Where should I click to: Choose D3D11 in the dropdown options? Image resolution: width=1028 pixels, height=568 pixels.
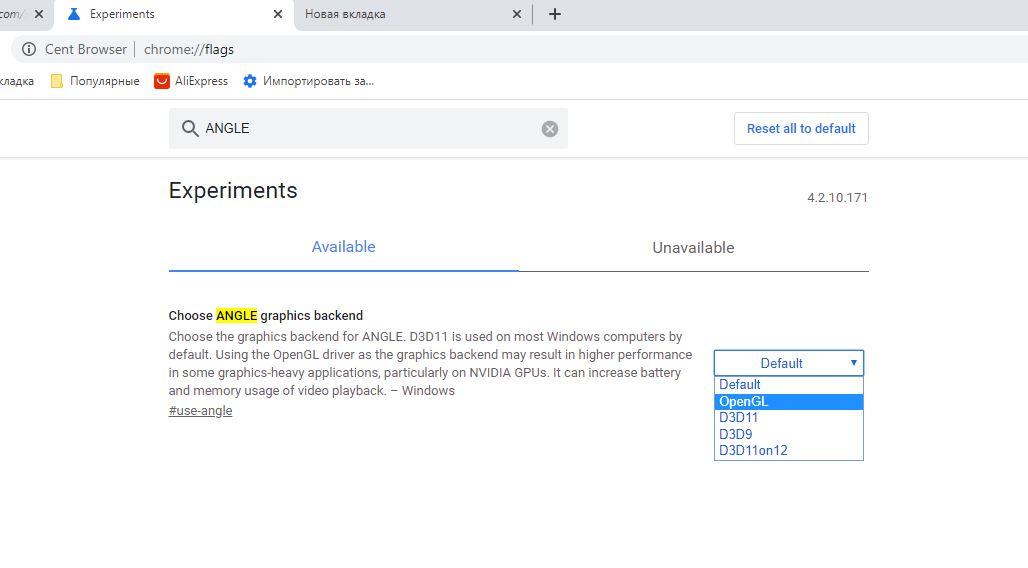click(x=788, y=418)
